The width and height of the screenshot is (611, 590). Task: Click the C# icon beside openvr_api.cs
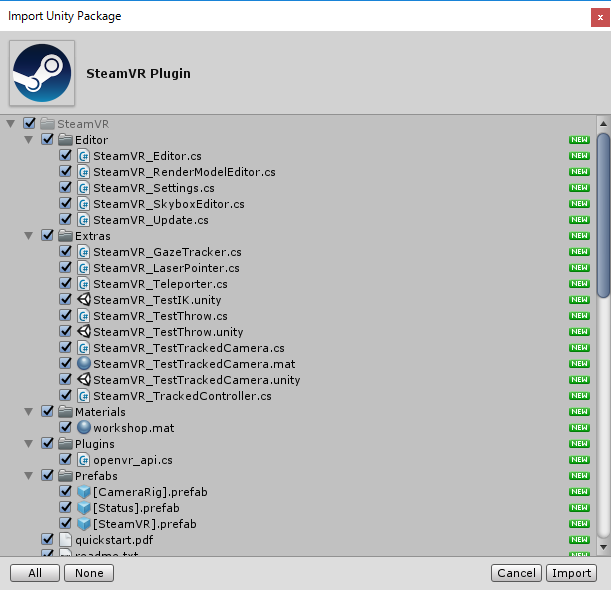[x=83, y=459]
